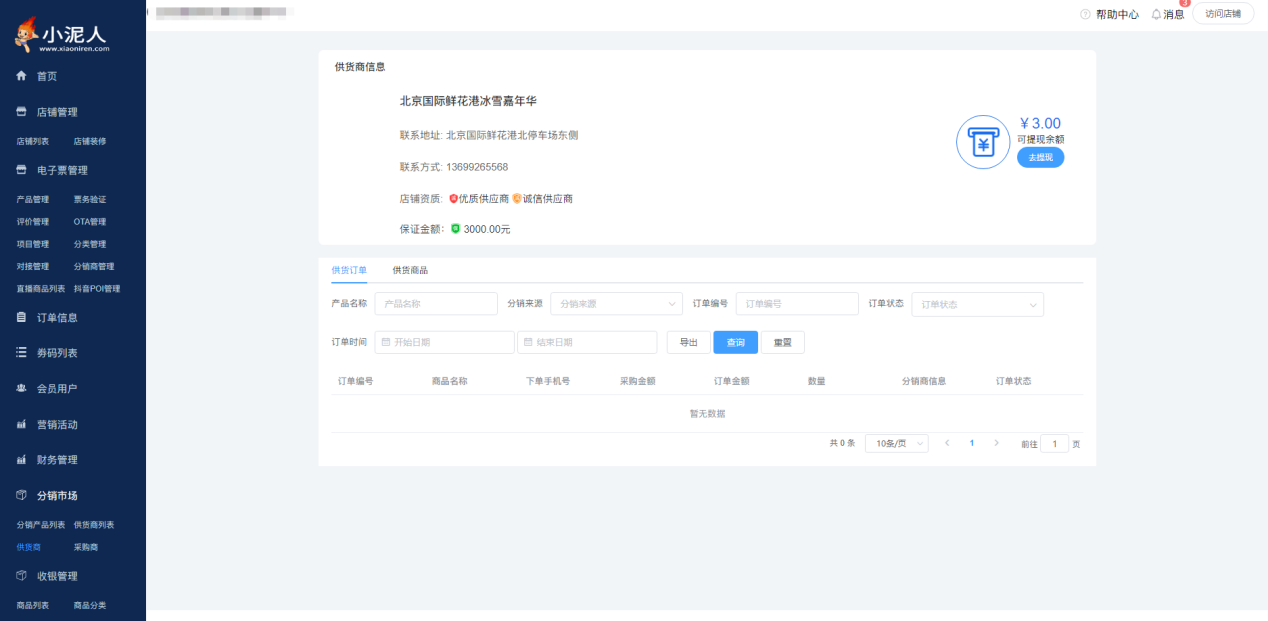Select the 供货订单 tab
This screenshot has width=1268, height=621.
349,270
